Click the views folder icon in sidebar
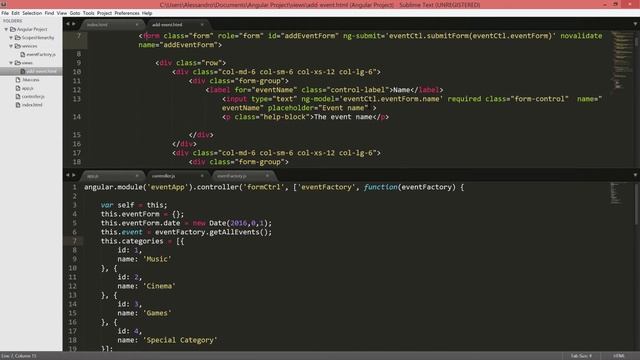 18,63
